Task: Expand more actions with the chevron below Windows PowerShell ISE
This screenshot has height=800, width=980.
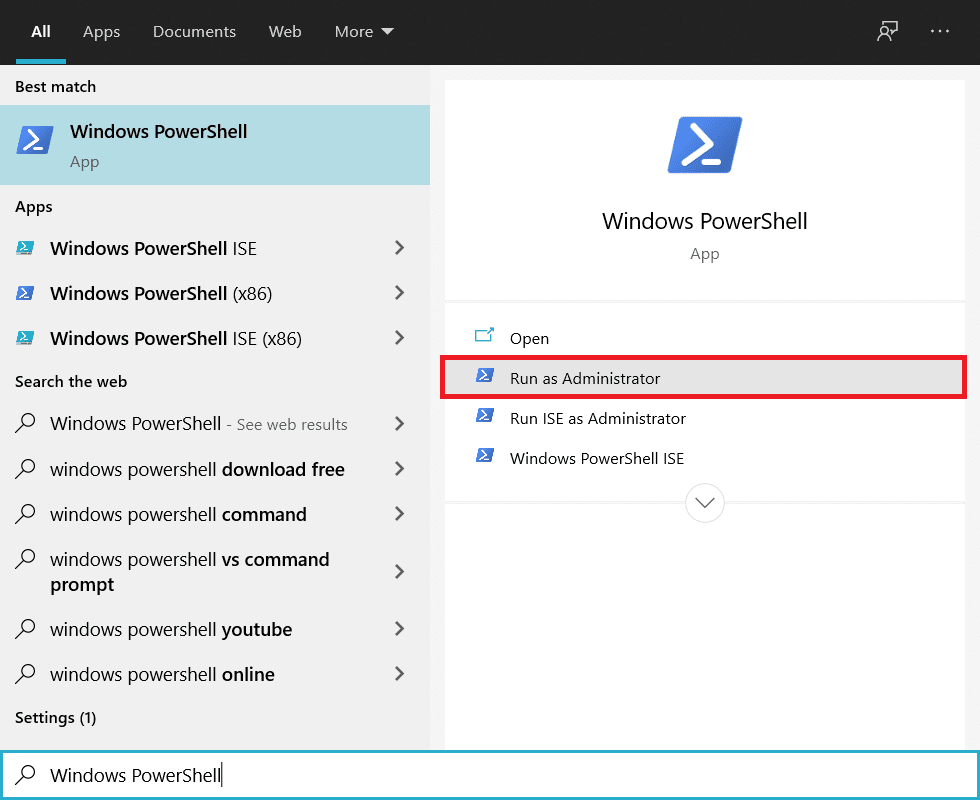Action: [704, 503]
